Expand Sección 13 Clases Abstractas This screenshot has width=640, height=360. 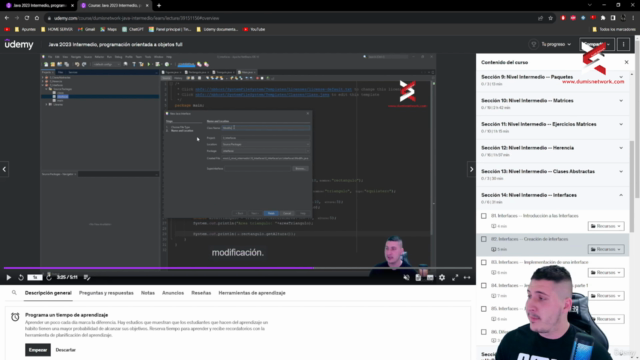point(621,171)
